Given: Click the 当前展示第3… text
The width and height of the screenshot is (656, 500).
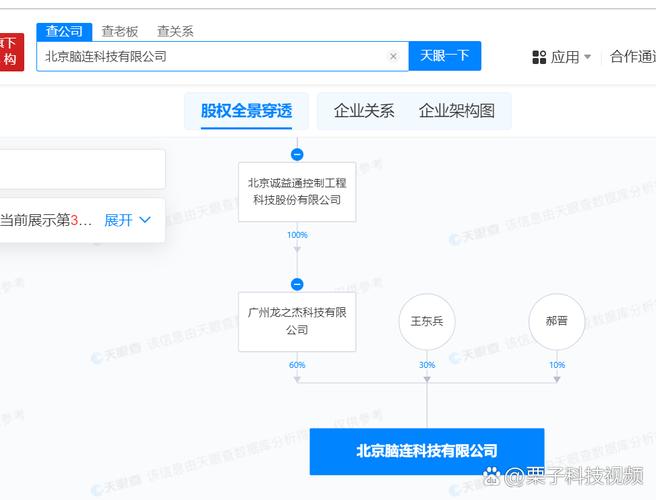Looking at the screenshot, I should (46, 220).
